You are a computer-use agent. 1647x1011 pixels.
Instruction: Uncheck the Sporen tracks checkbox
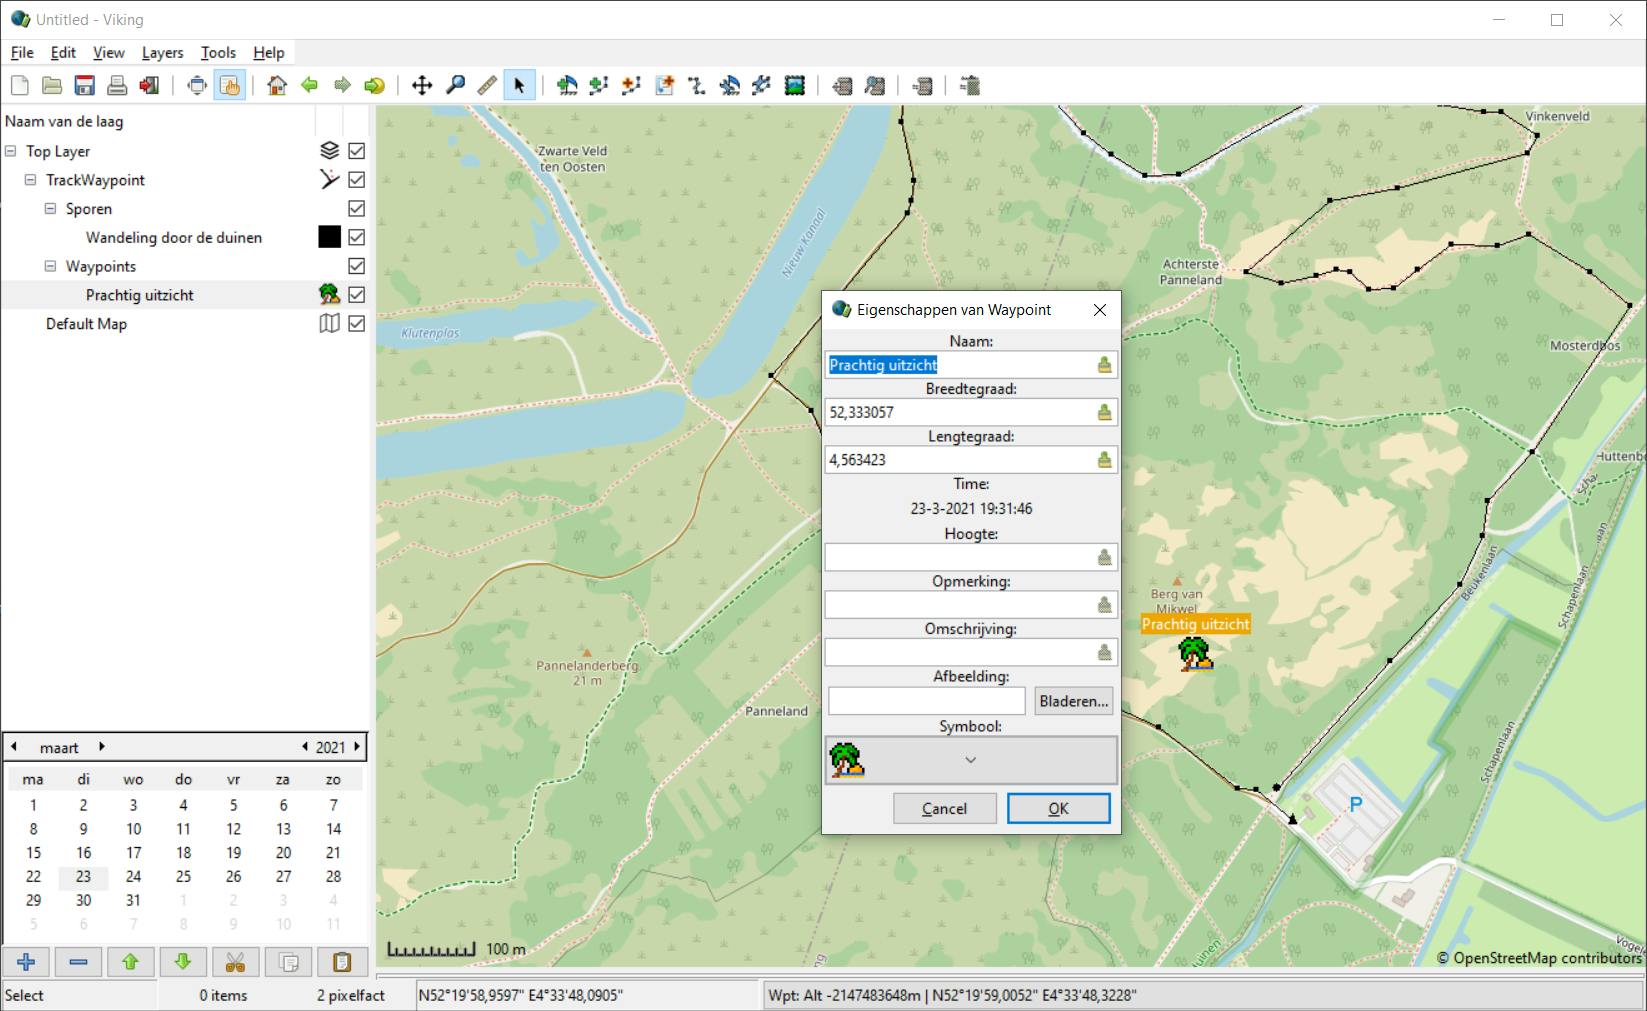click(x=357, y=209)
